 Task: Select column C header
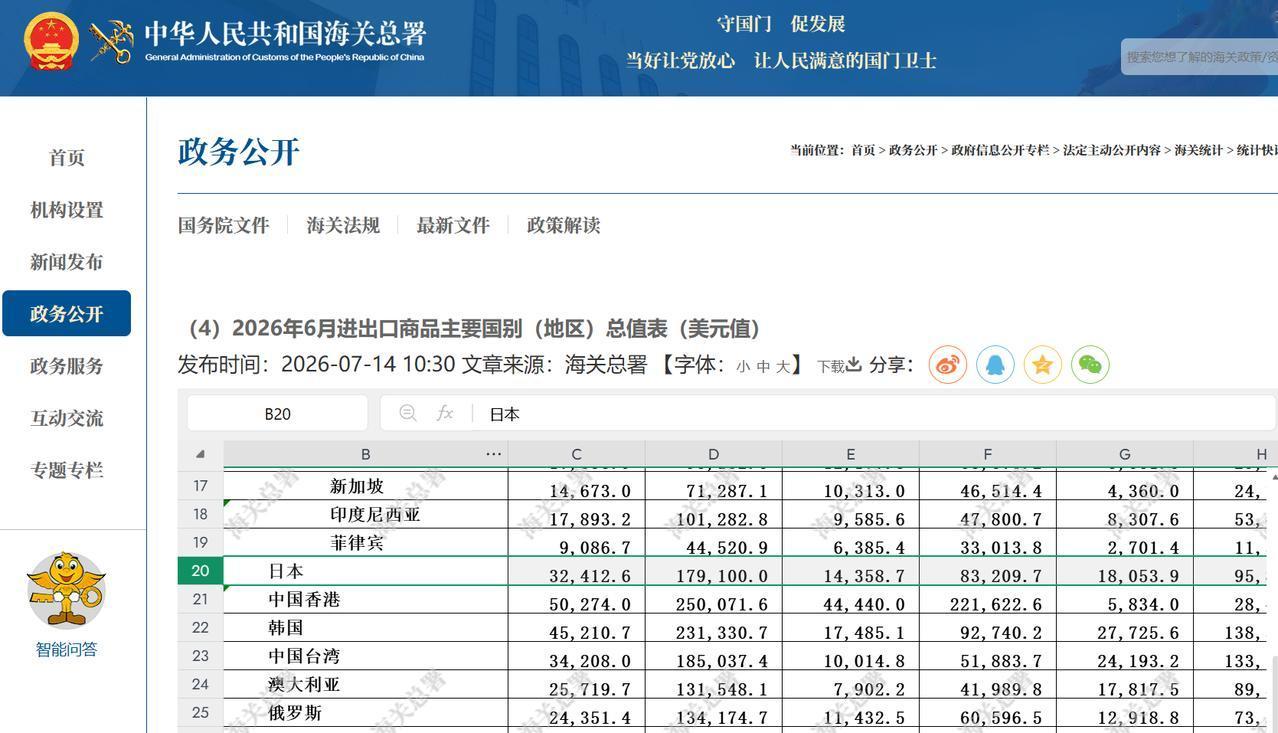pos(576,454)
